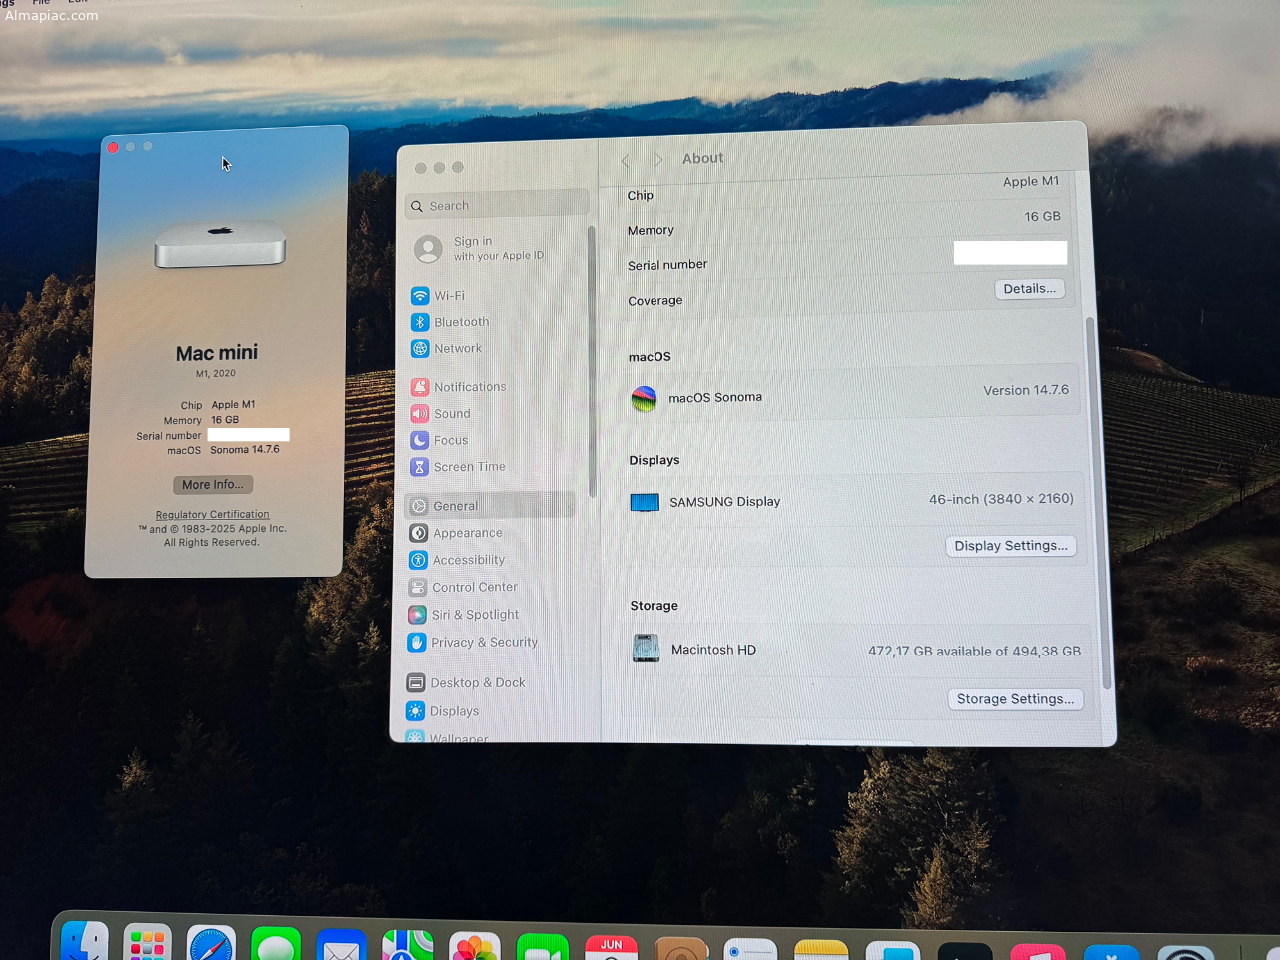The width and height of the screenshot is (1280, 960).
Task: Click the Mac mini image in About window
Action: (x=220, y=245)
